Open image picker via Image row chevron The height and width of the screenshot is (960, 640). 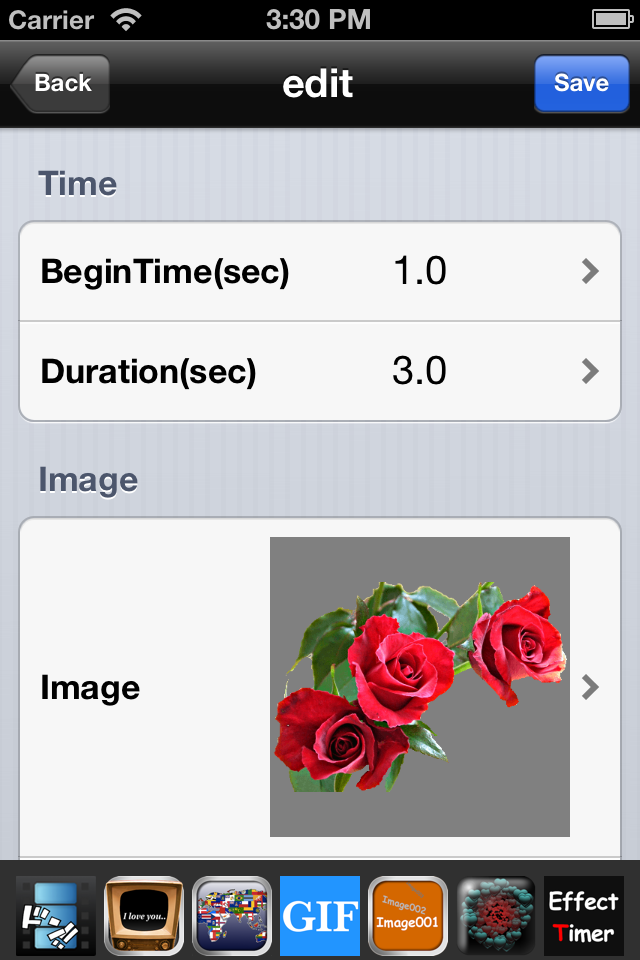click(x=590, y=687)
